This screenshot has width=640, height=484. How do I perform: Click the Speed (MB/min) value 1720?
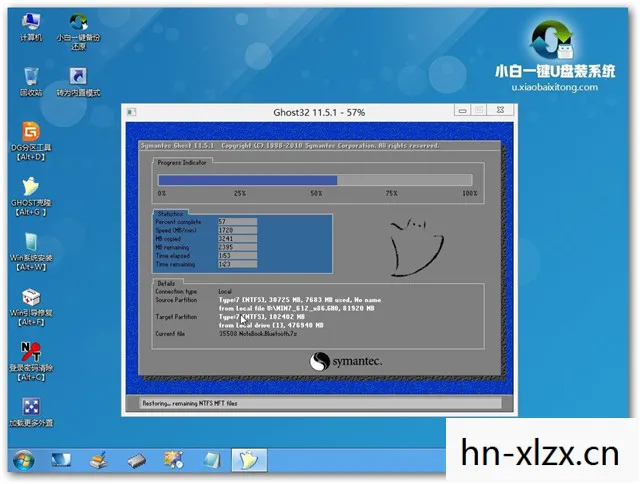(237, 230)
